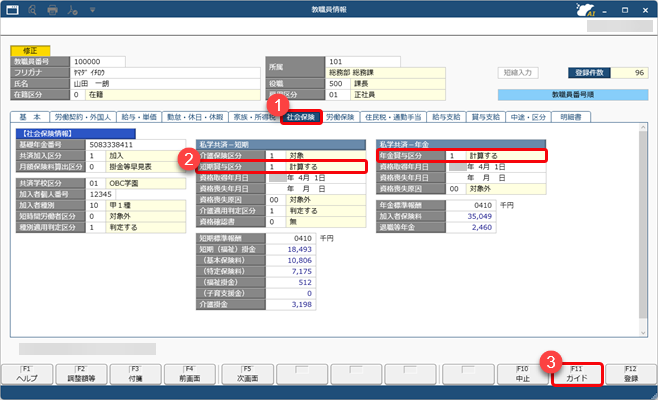Viewport: 658px width, 400px height.
Task: Open the 給与・単価 tab
Action: (x=139, y=117)
